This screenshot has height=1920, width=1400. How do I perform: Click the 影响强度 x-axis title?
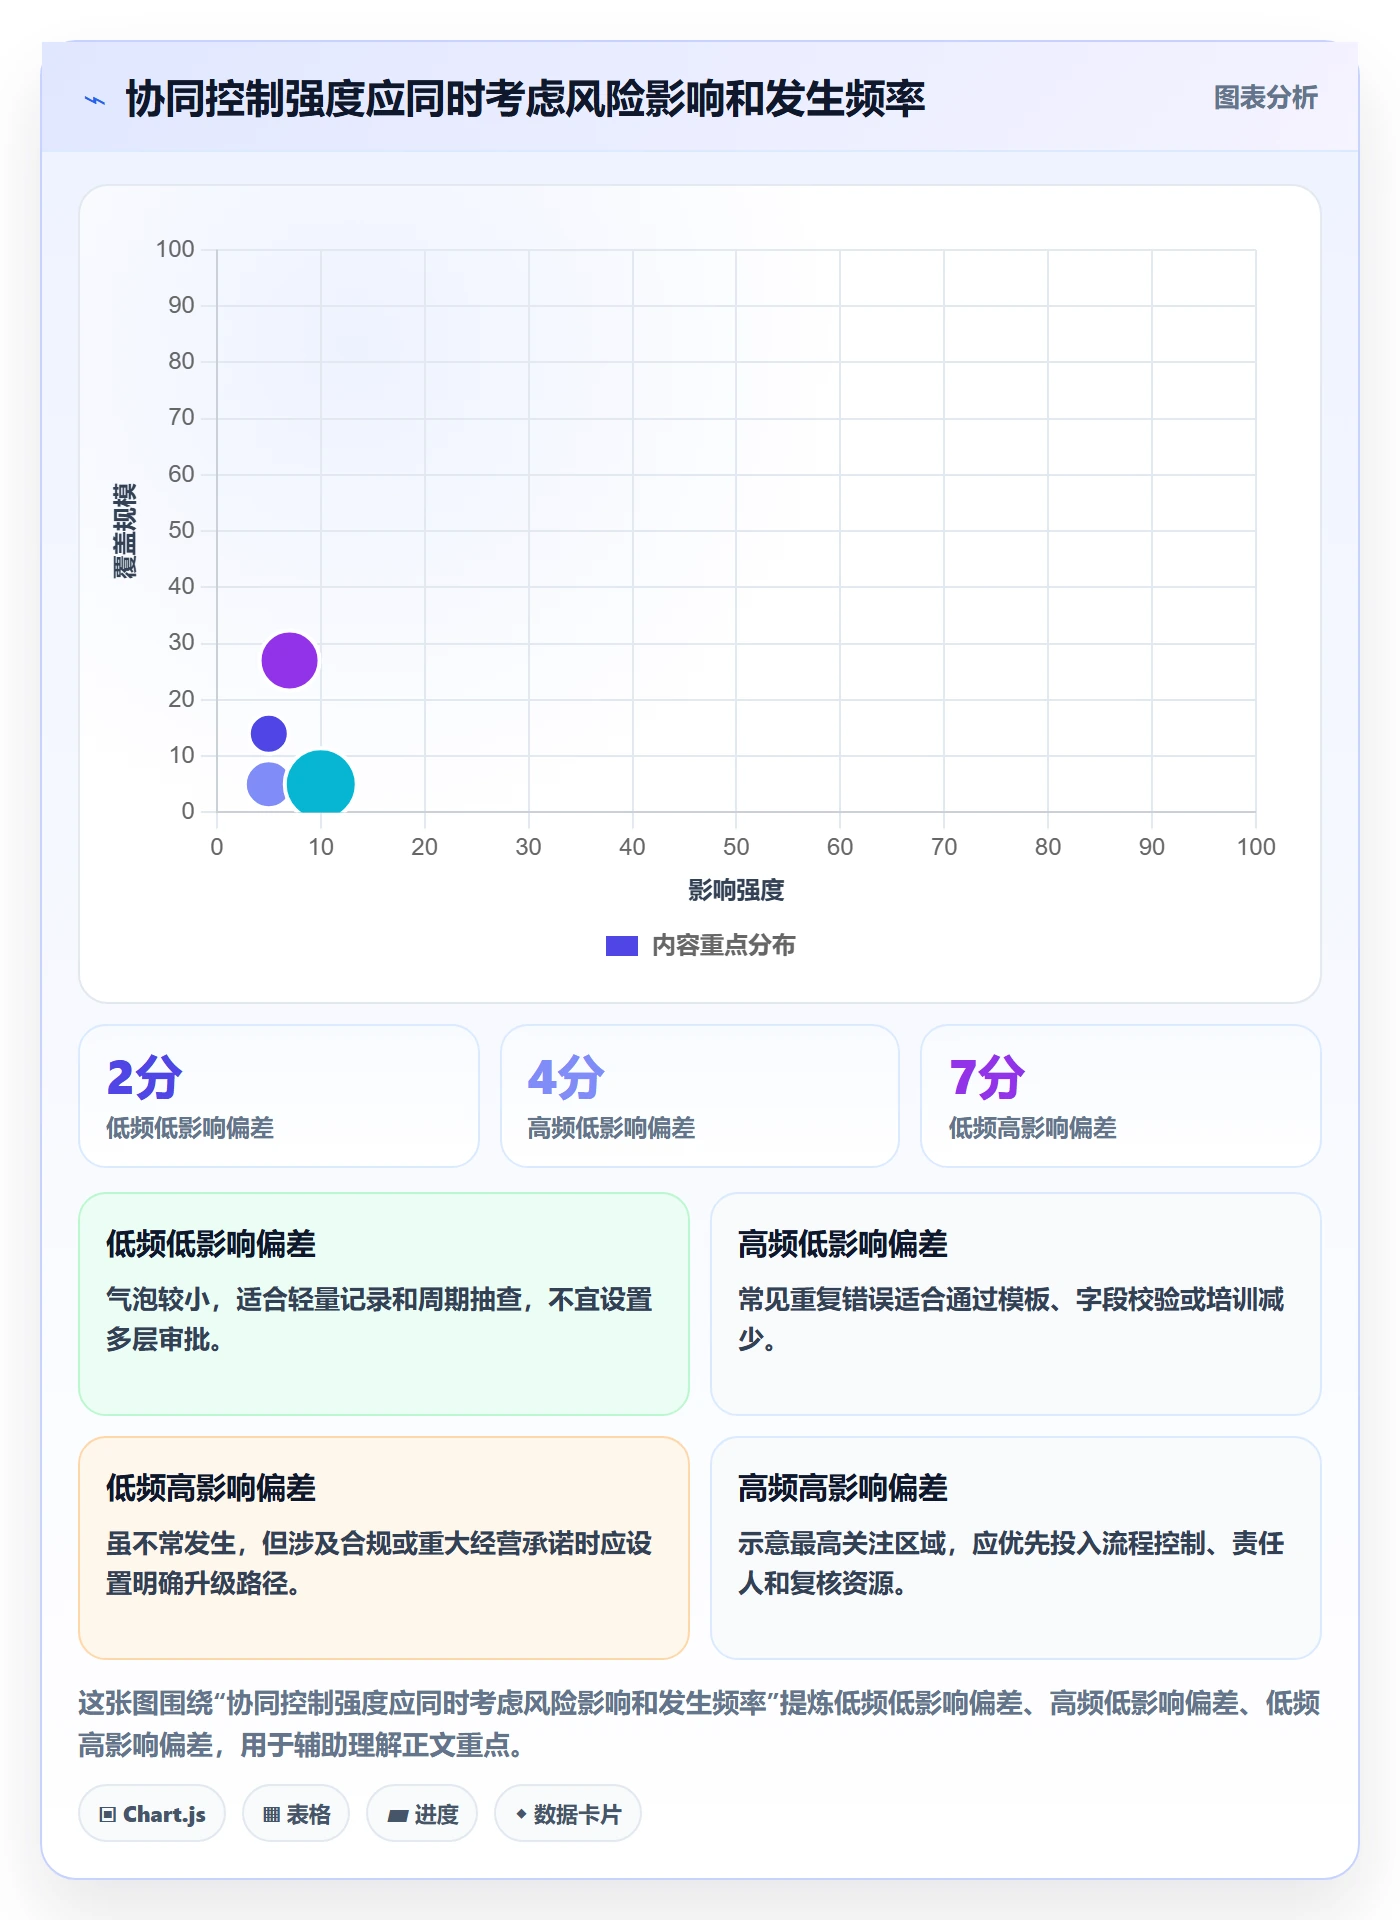pyautogui.click(x=736, y=890)
